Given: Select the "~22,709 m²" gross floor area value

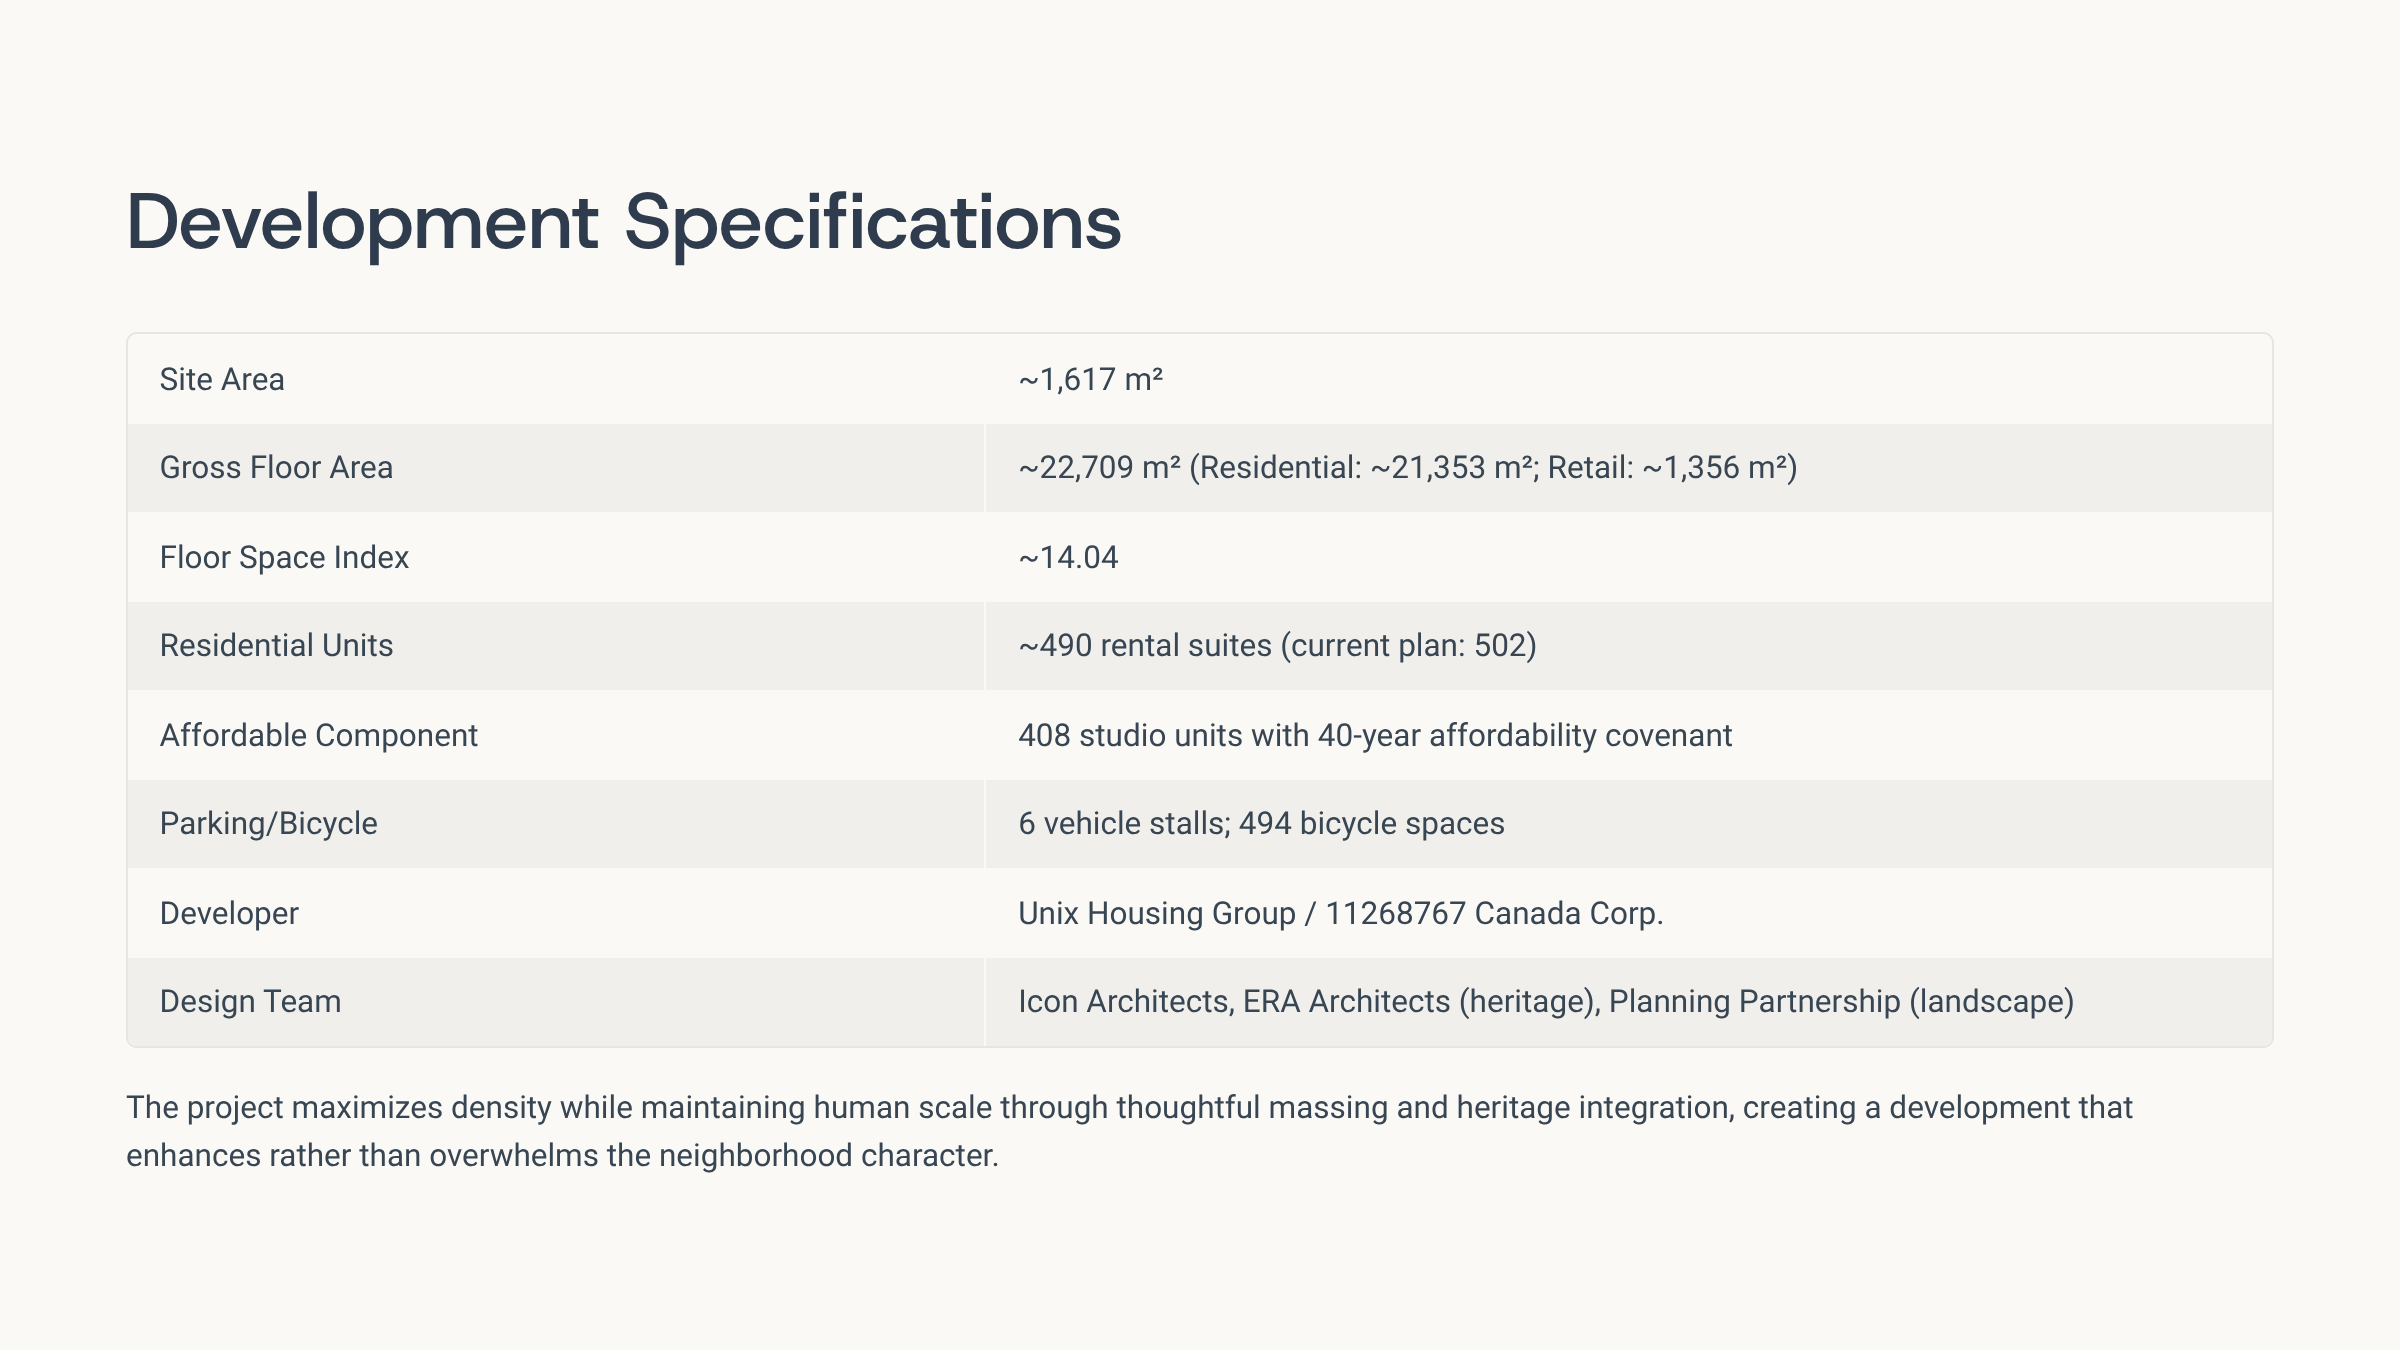Looking at the screenshot, I should [1099, 468].
